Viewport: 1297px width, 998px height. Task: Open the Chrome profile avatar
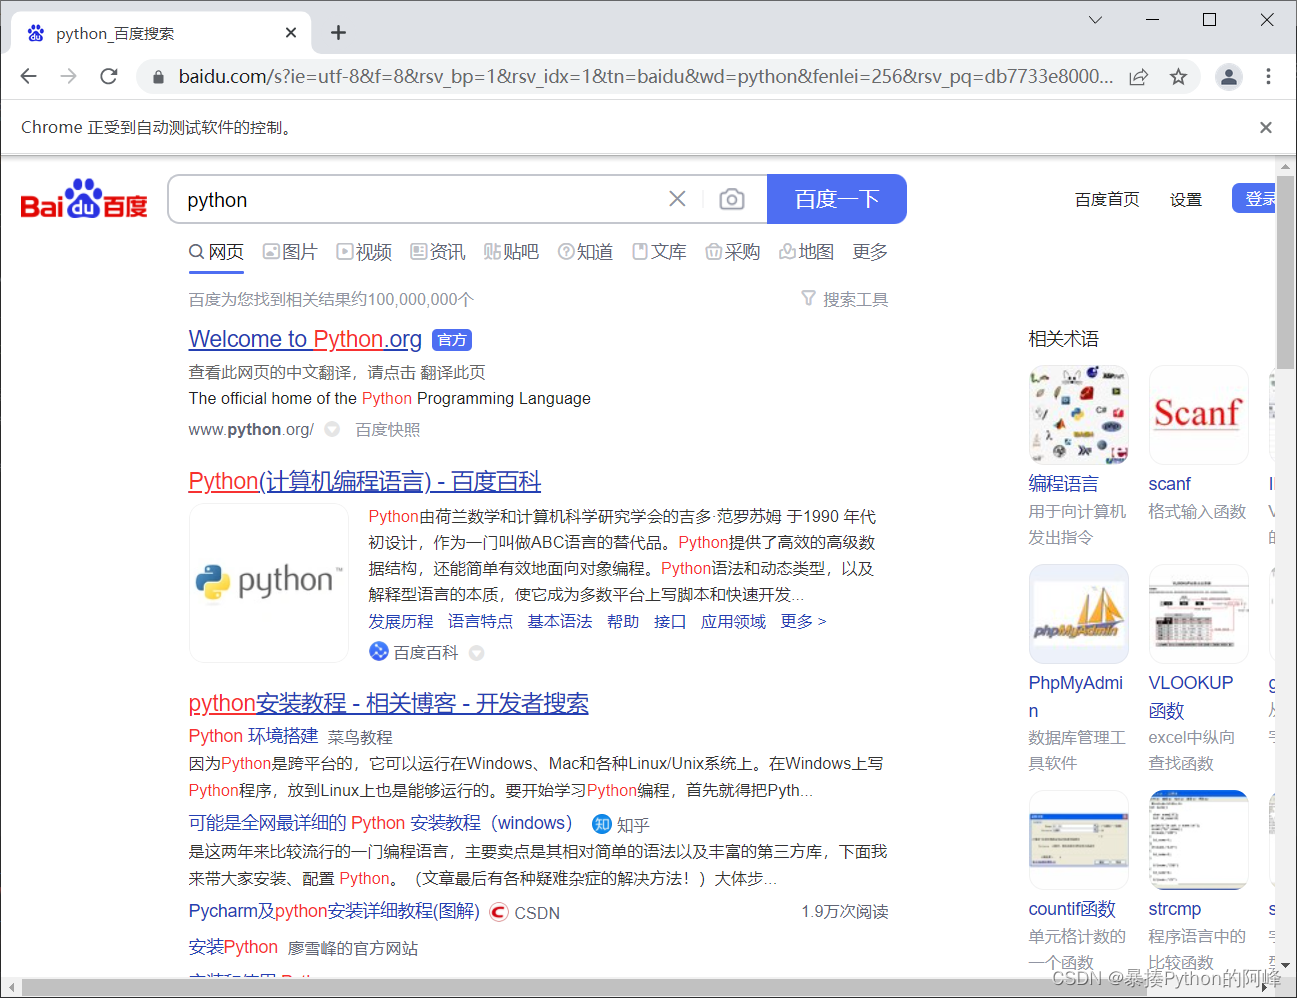pos(1228,76)
